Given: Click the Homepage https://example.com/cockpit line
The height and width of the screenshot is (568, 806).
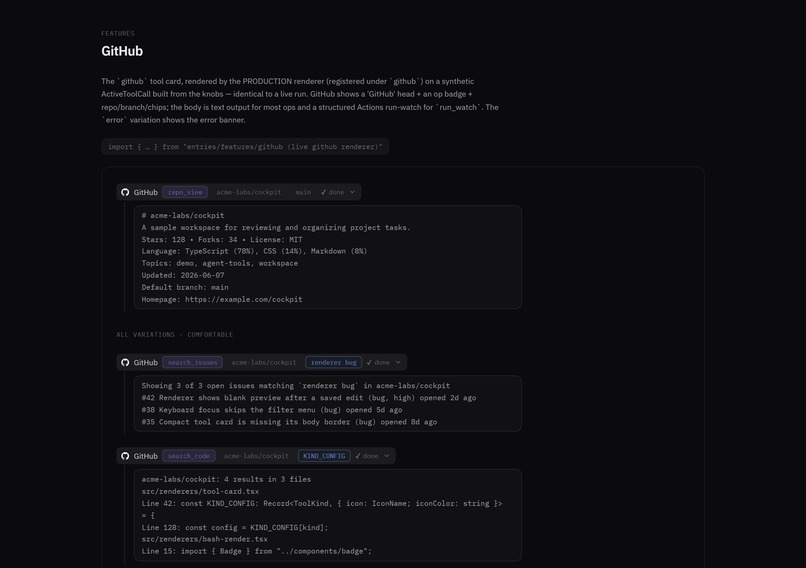Looking at the screenshot, I should (x=222, y=299).
